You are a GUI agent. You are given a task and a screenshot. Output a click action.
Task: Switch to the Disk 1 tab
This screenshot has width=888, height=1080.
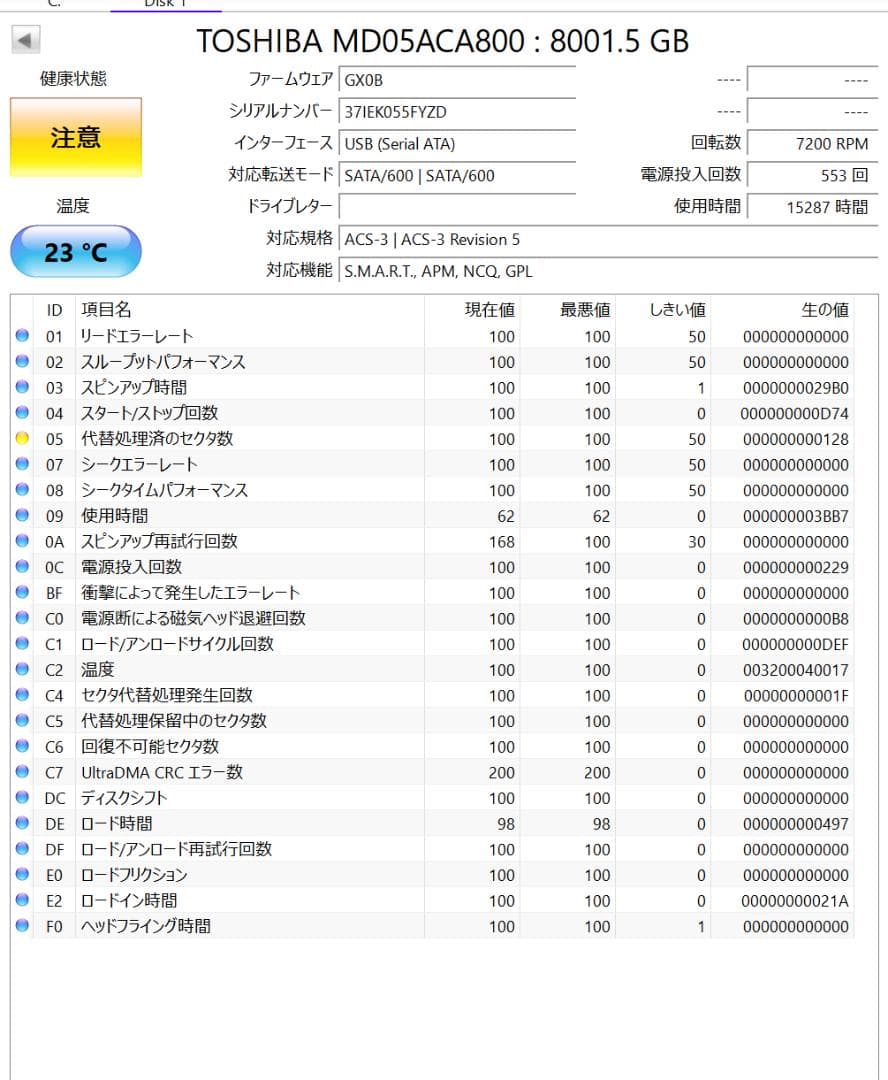(168, 5)
